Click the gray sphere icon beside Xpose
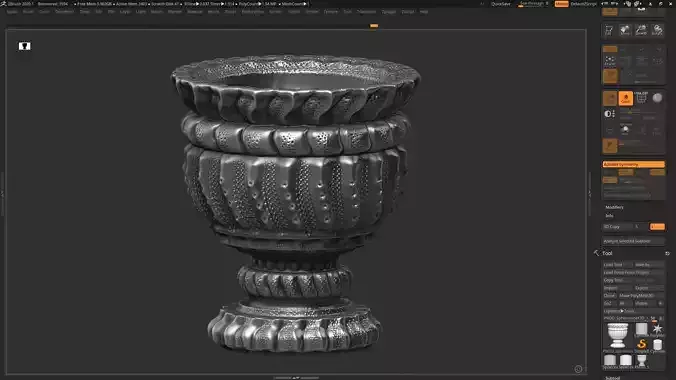 pos(657,98)
